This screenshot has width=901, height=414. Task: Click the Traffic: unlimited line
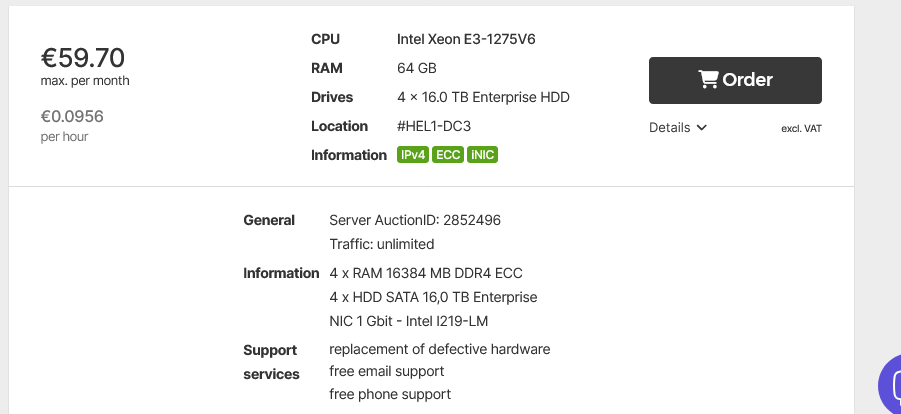coord(381,244)
